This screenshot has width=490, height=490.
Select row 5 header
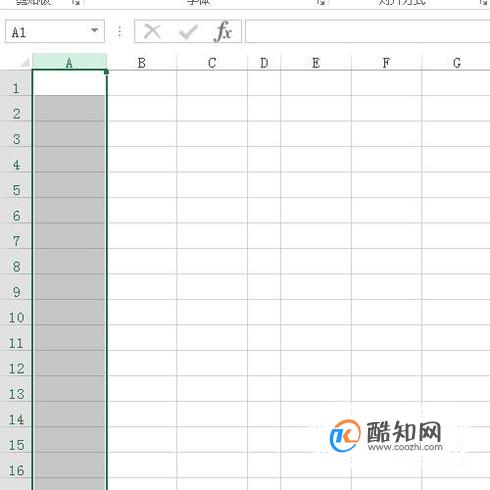(x=16, y=190)
